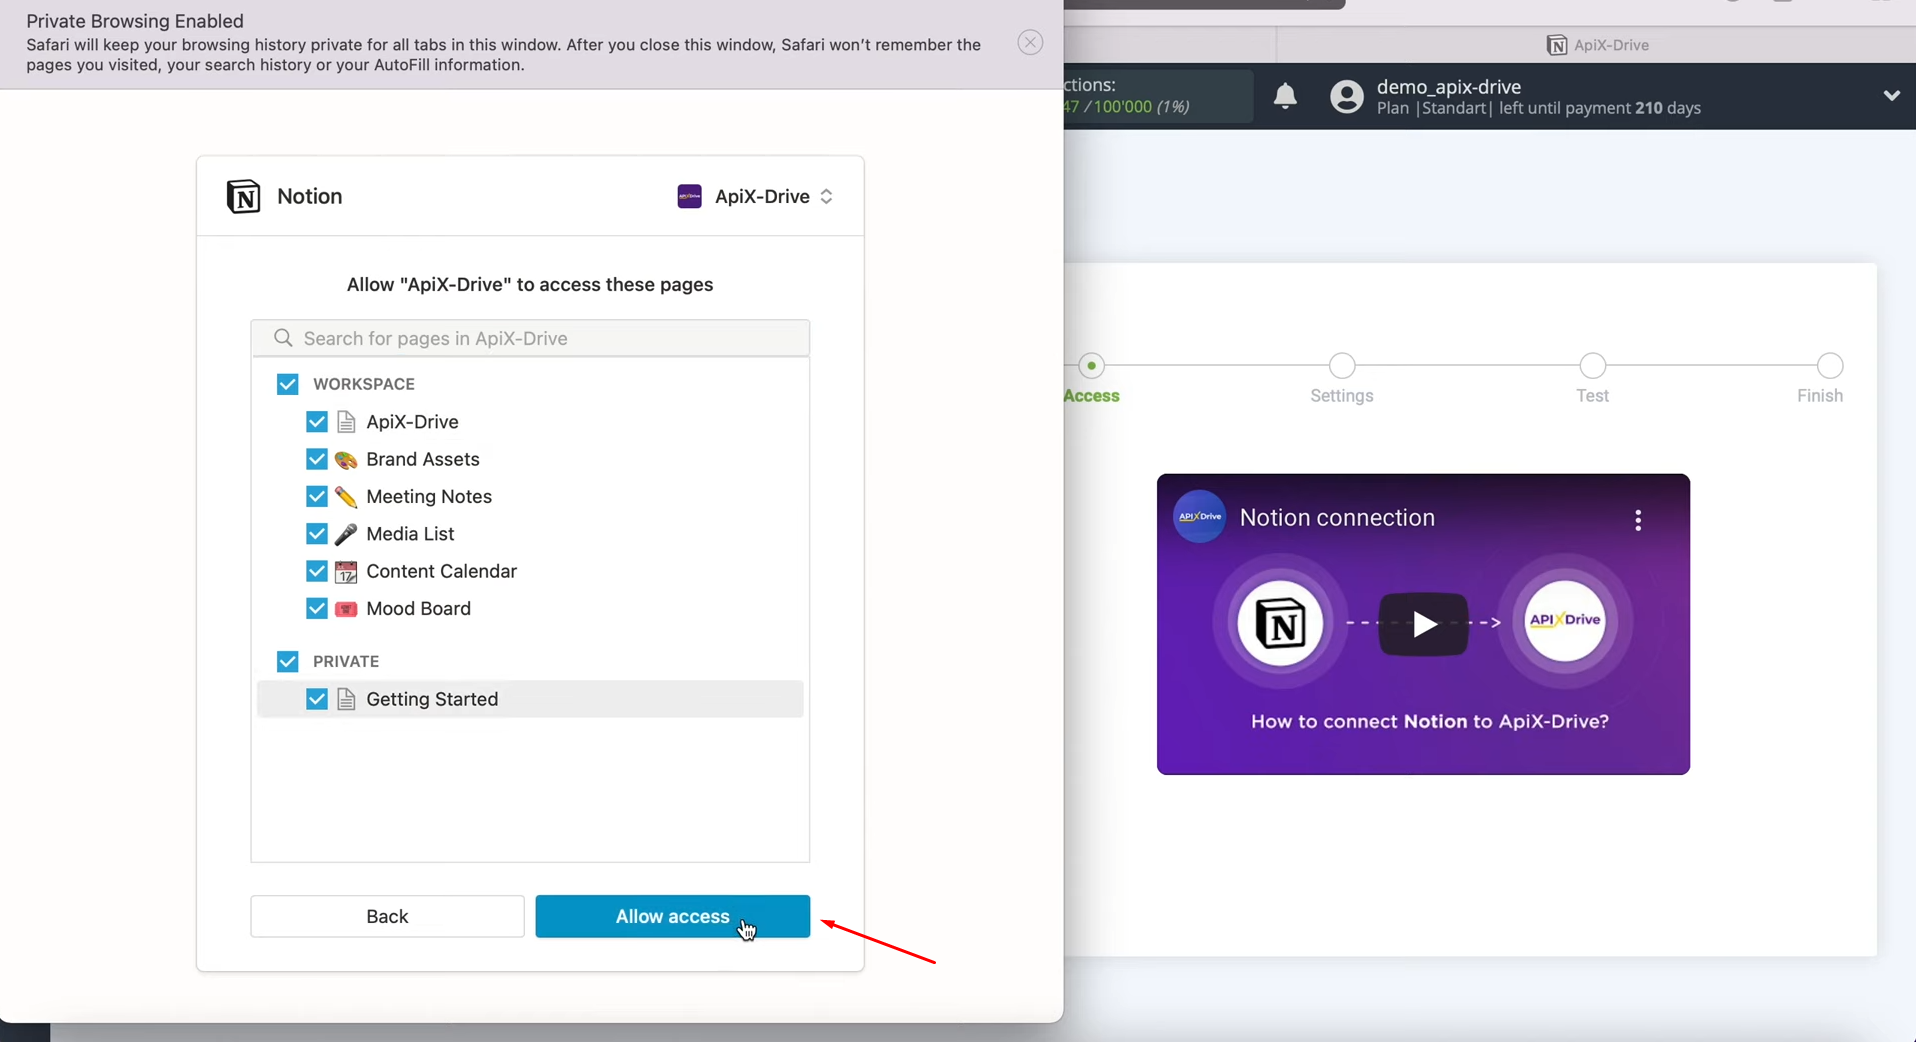
Task: Dismiss the Private Browsing Enabled banner
Action: [x=1030, y=42]
